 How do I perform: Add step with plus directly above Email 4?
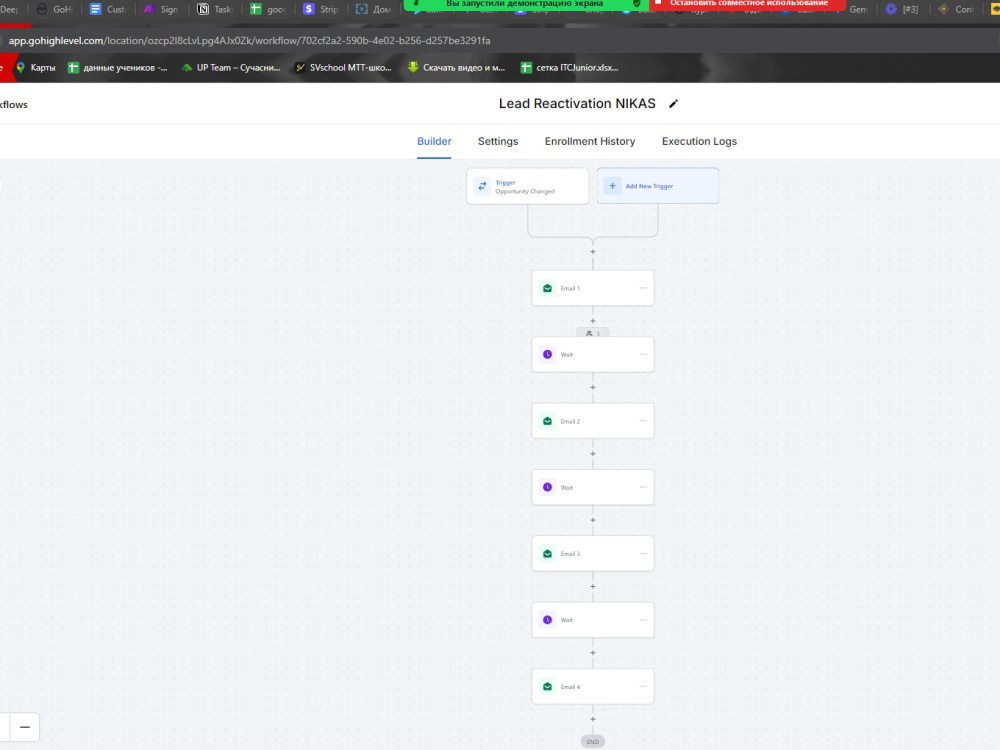coord(592,652)
